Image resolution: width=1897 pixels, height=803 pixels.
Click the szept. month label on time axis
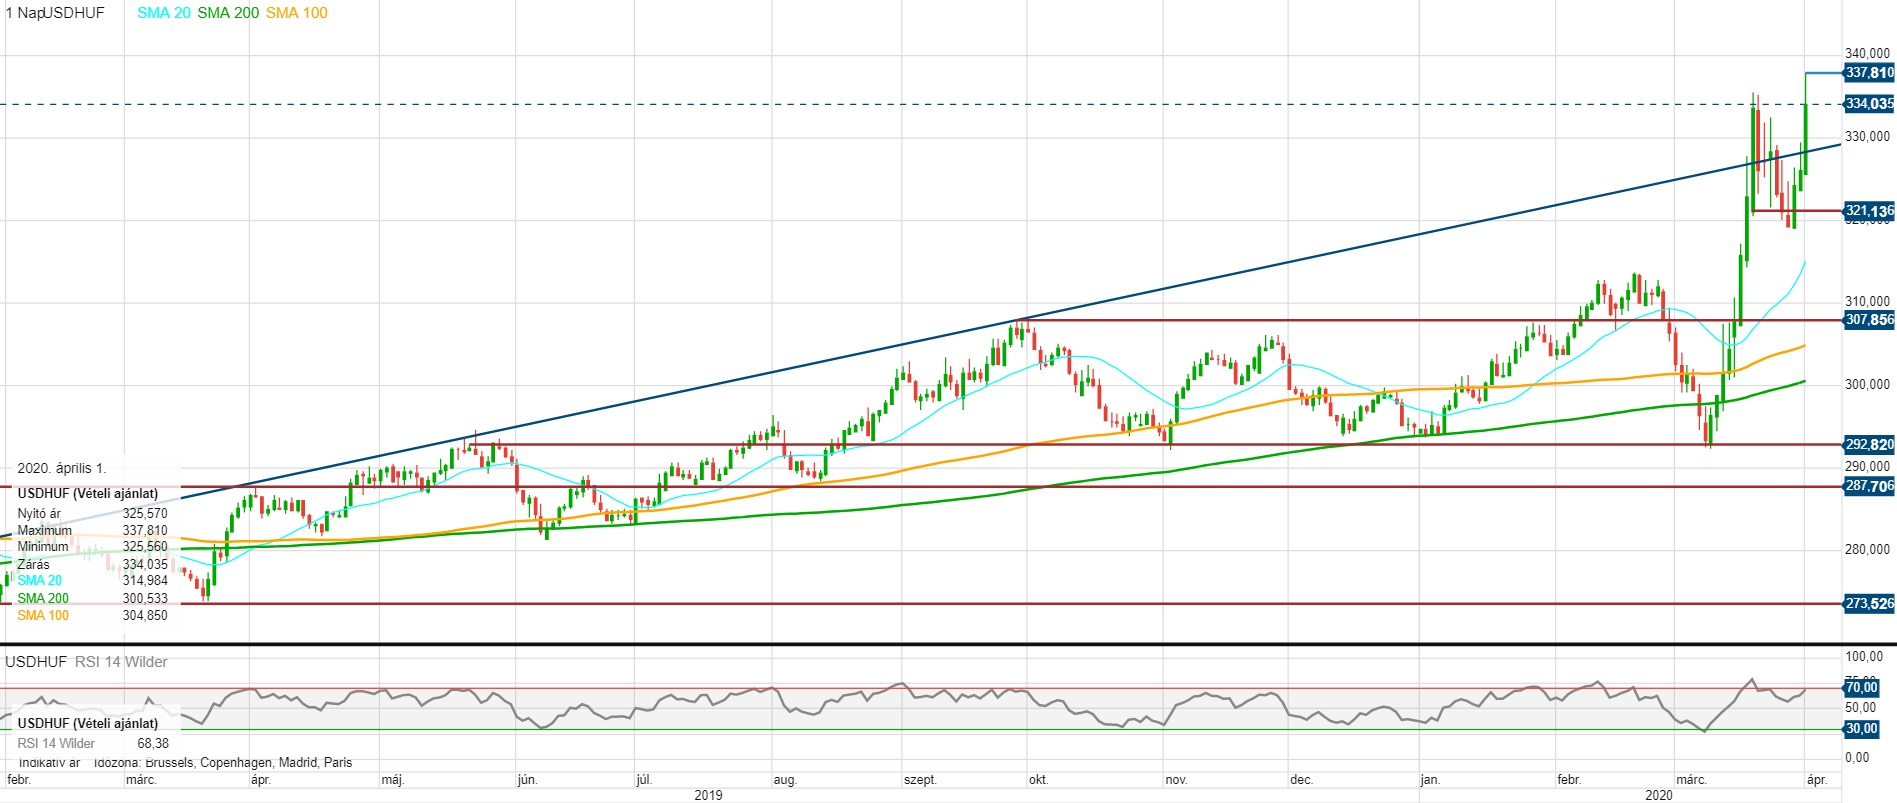coord(920,780)
